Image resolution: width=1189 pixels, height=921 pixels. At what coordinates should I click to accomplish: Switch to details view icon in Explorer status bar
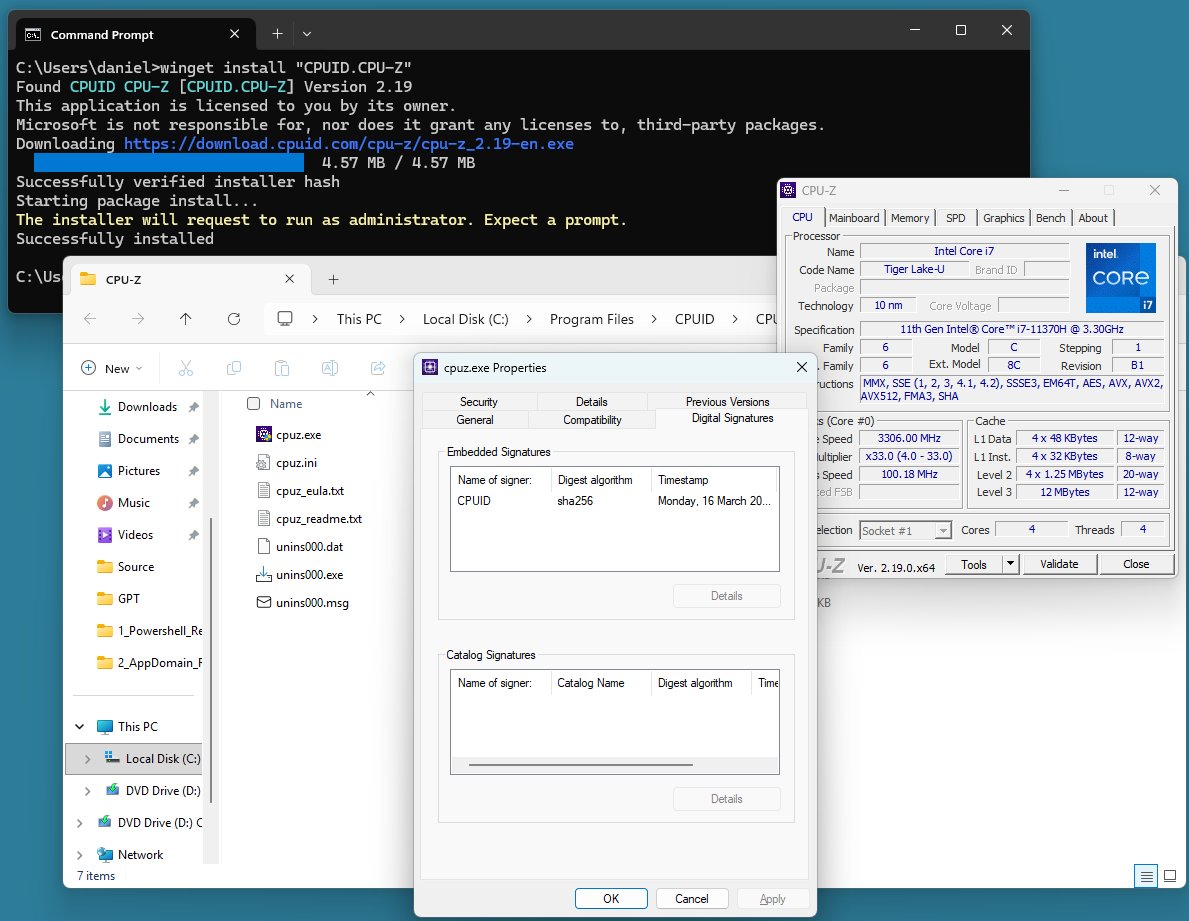[x=1147, y=876]
